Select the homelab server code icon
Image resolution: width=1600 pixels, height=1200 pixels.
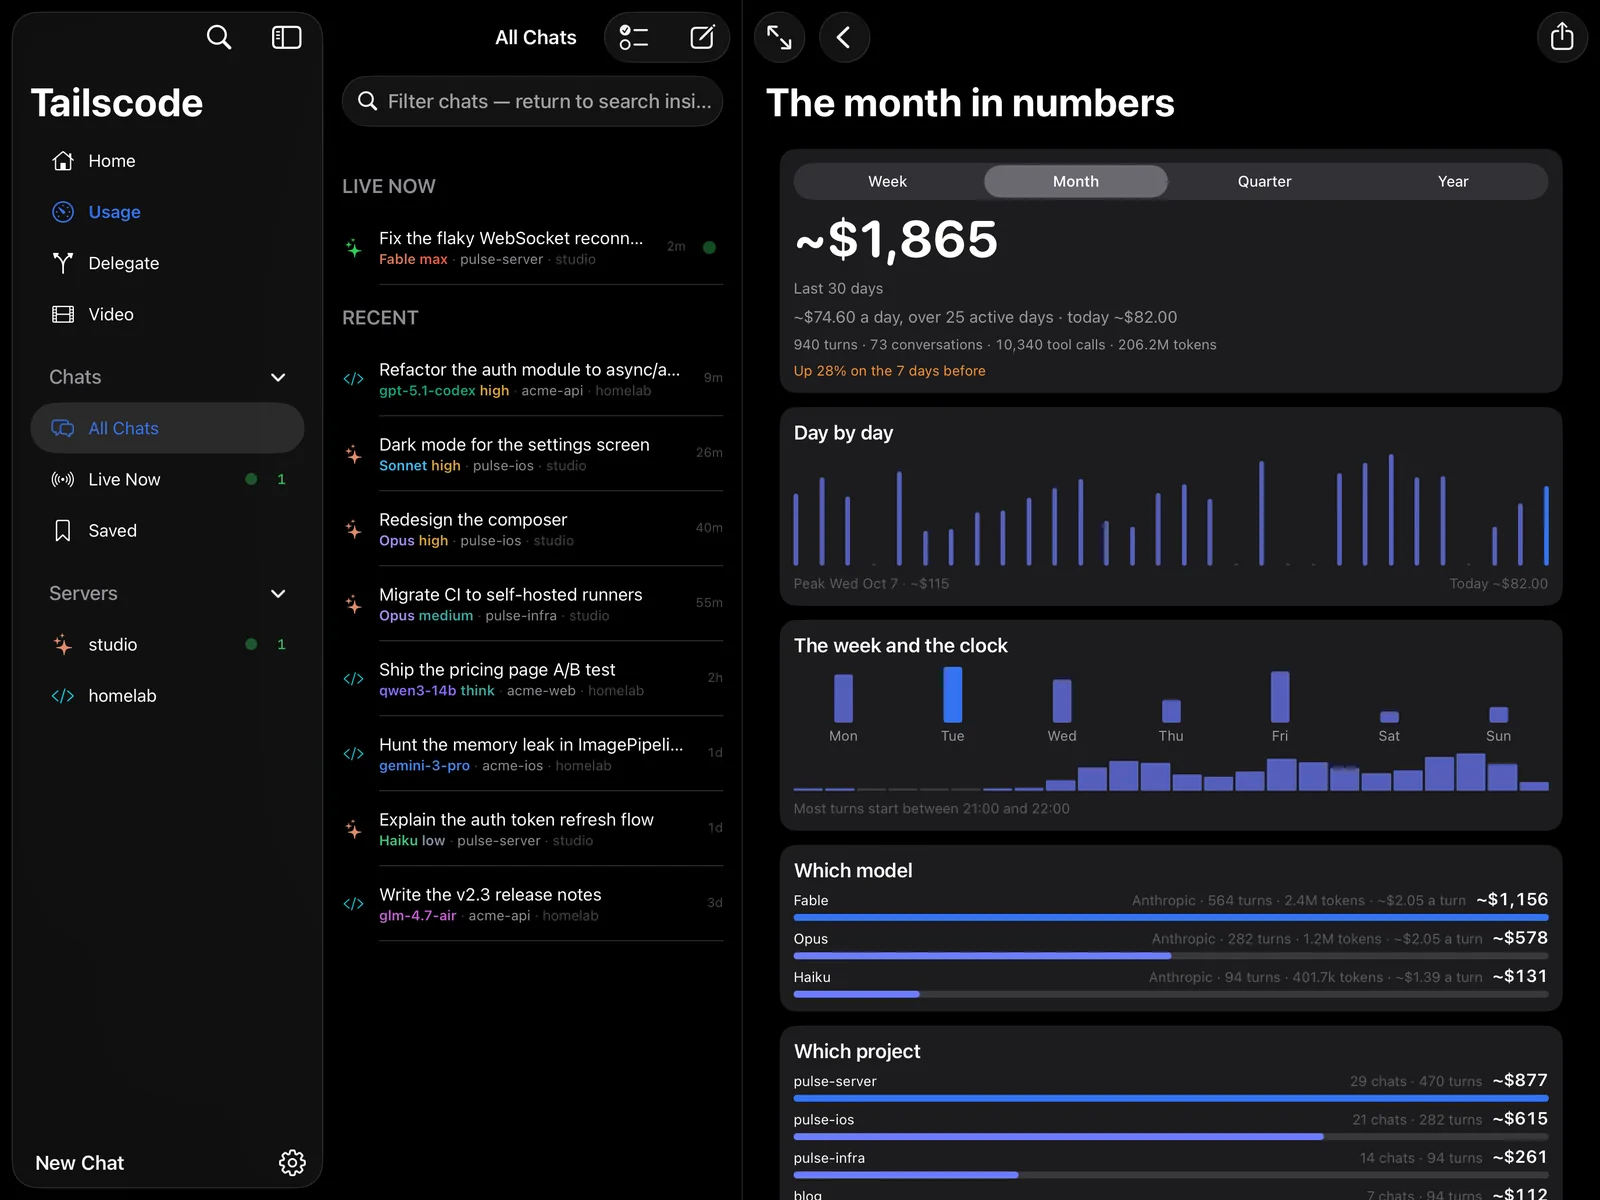pos(63,696)
